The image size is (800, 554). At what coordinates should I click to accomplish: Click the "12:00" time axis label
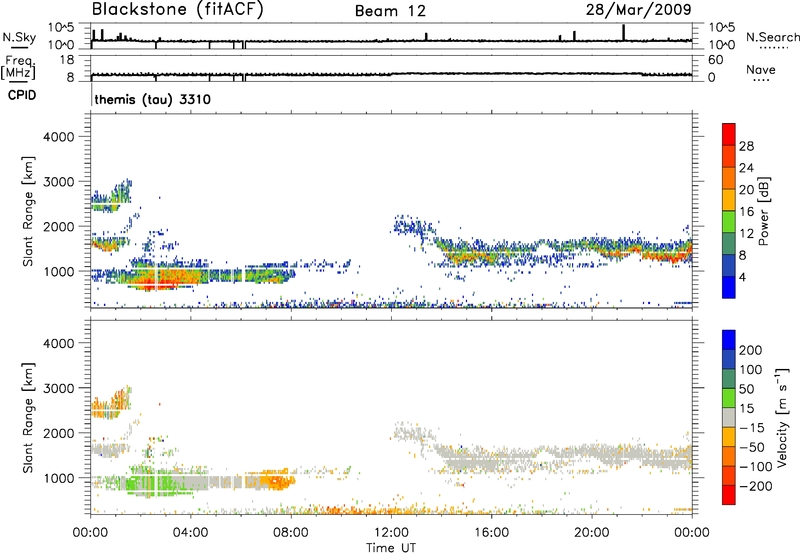click(391, 533)
